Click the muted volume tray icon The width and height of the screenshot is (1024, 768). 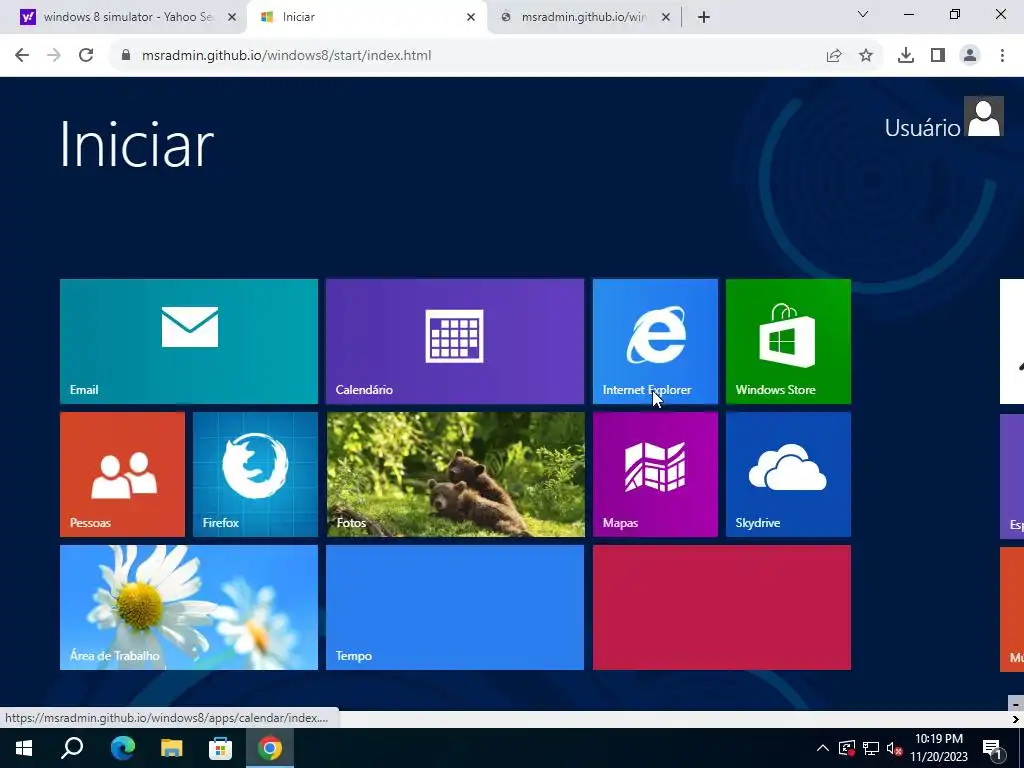pos(895,748)
